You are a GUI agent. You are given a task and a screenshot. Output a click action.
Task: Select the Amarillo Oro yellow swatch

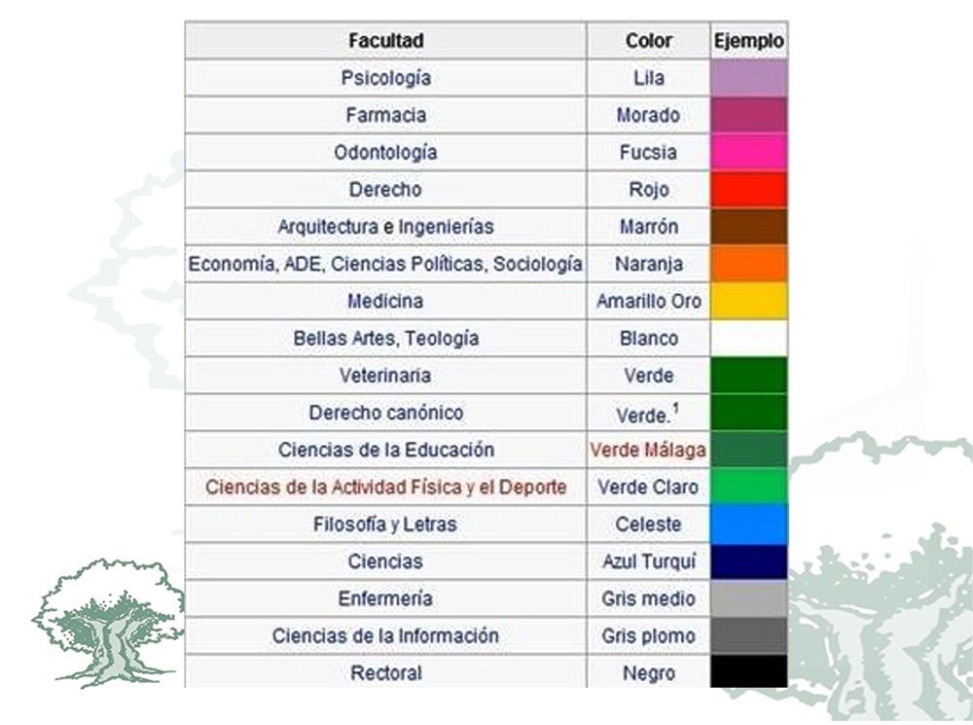click(748, 301)
